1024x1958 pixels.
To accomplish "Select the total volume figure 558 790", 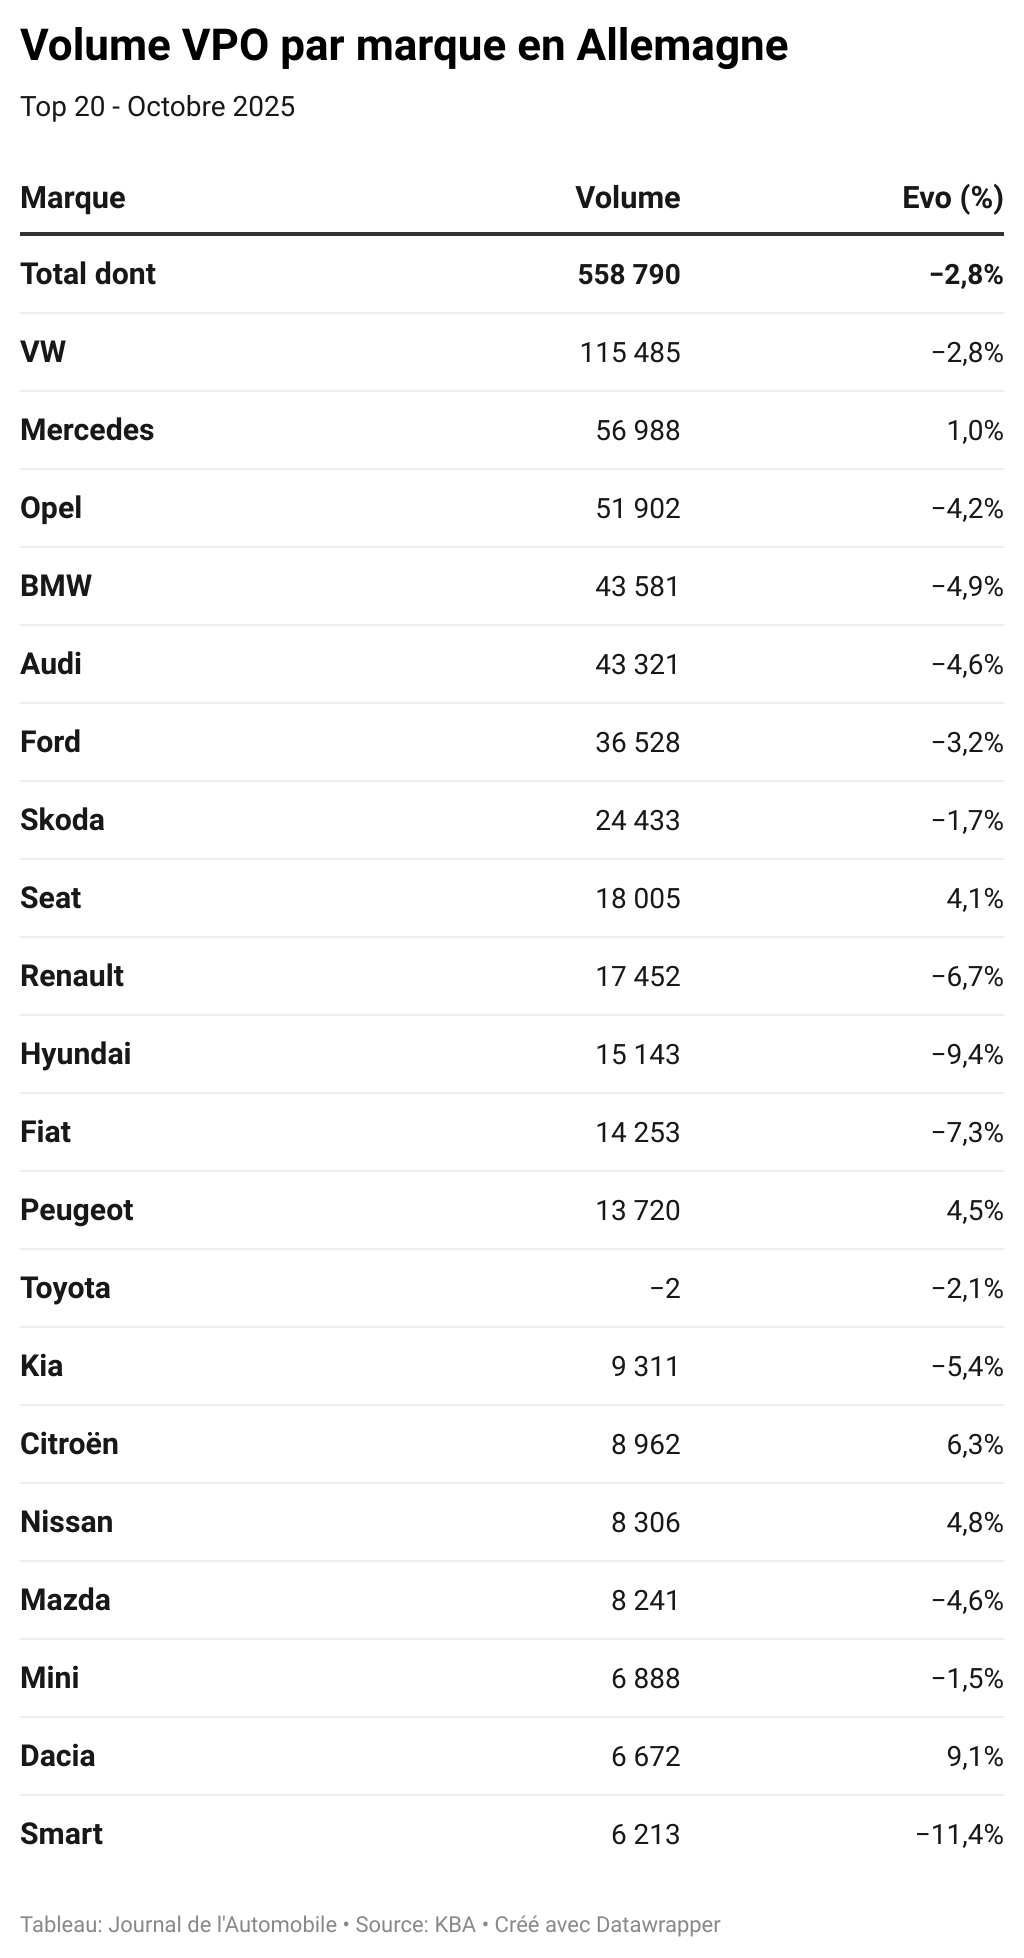I will coord(628,274).
